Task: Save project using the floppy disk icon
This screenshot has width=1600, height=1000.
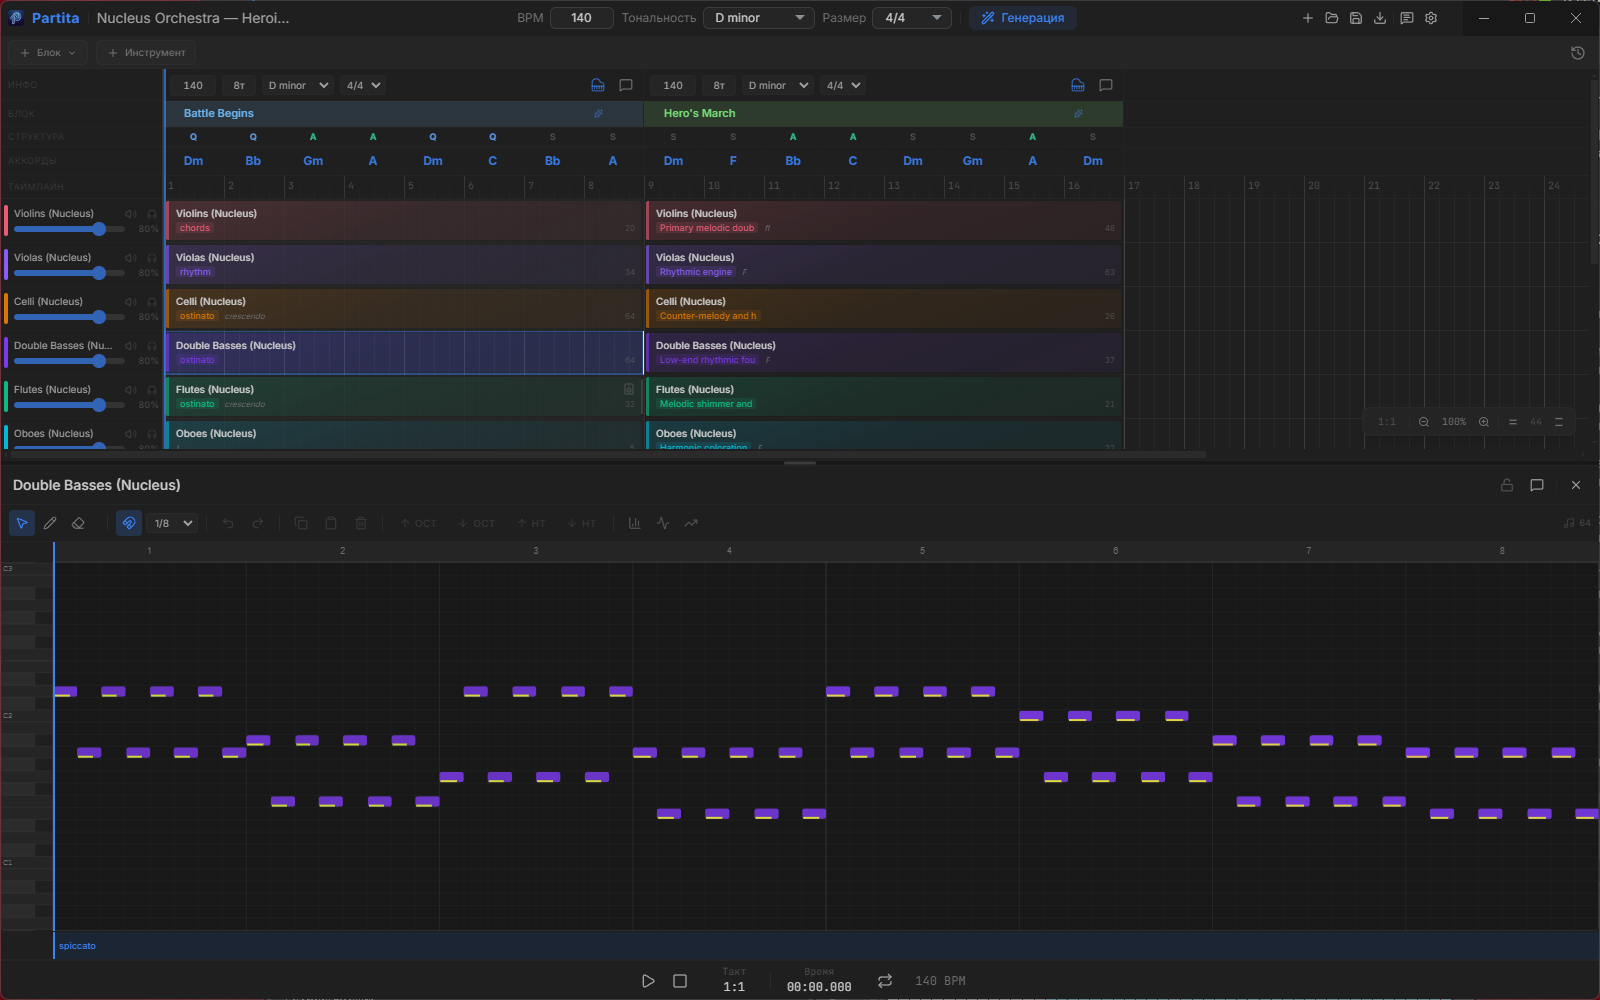Action: pyautogui.click(x=1356, y=18)
